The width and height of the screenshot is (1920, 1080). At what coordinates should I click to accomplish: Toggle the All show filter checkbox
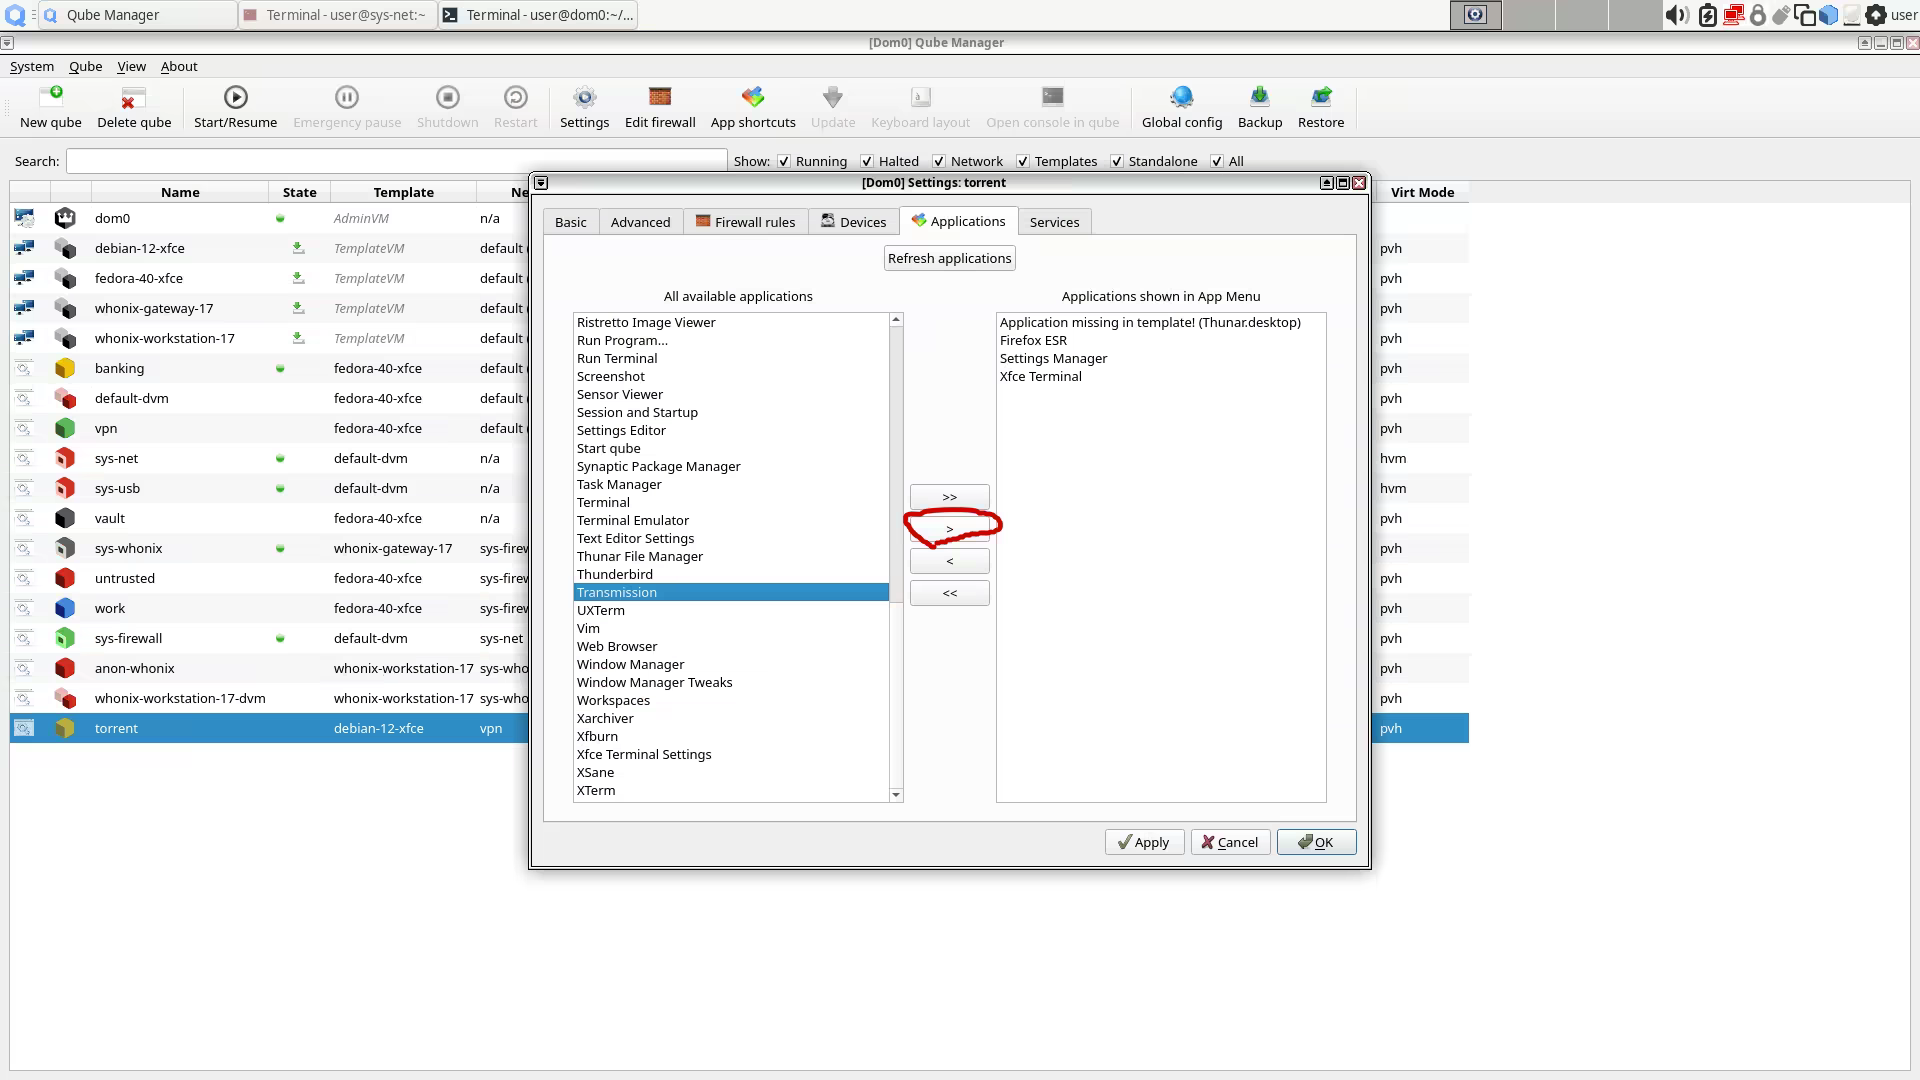[1217, 161]
